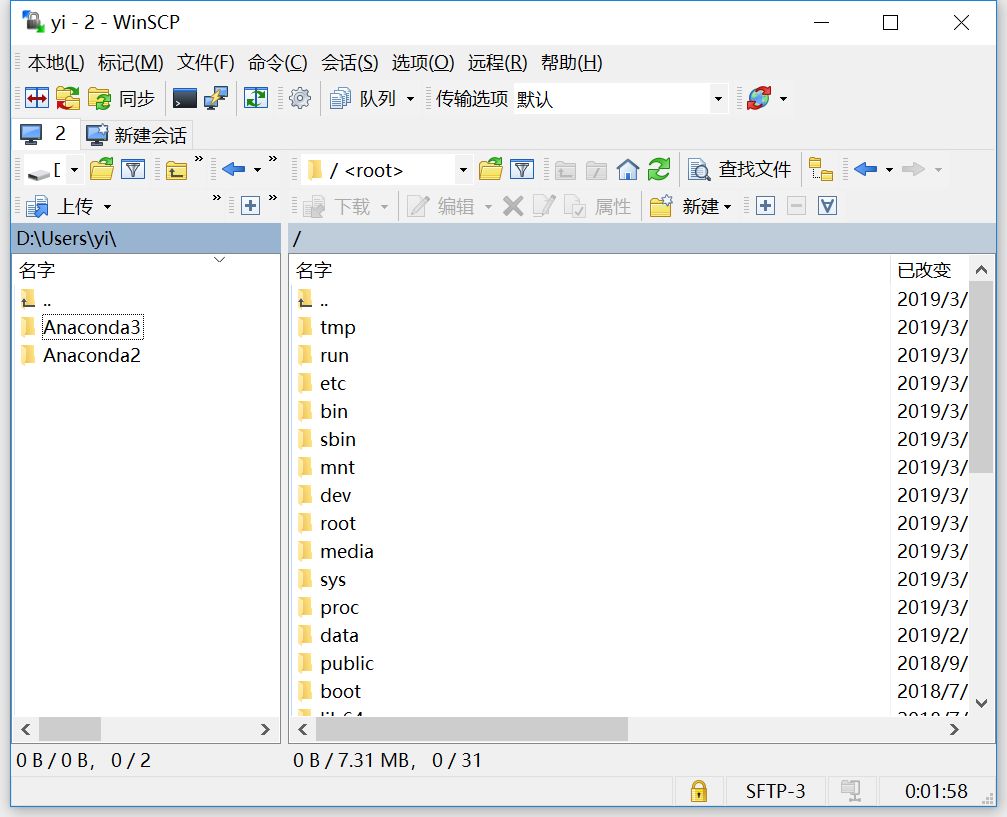1007x817 pixels.
Task: Click the Compare Directories toolbar icon
Action: pyautogui.click(x=37, y=98)
